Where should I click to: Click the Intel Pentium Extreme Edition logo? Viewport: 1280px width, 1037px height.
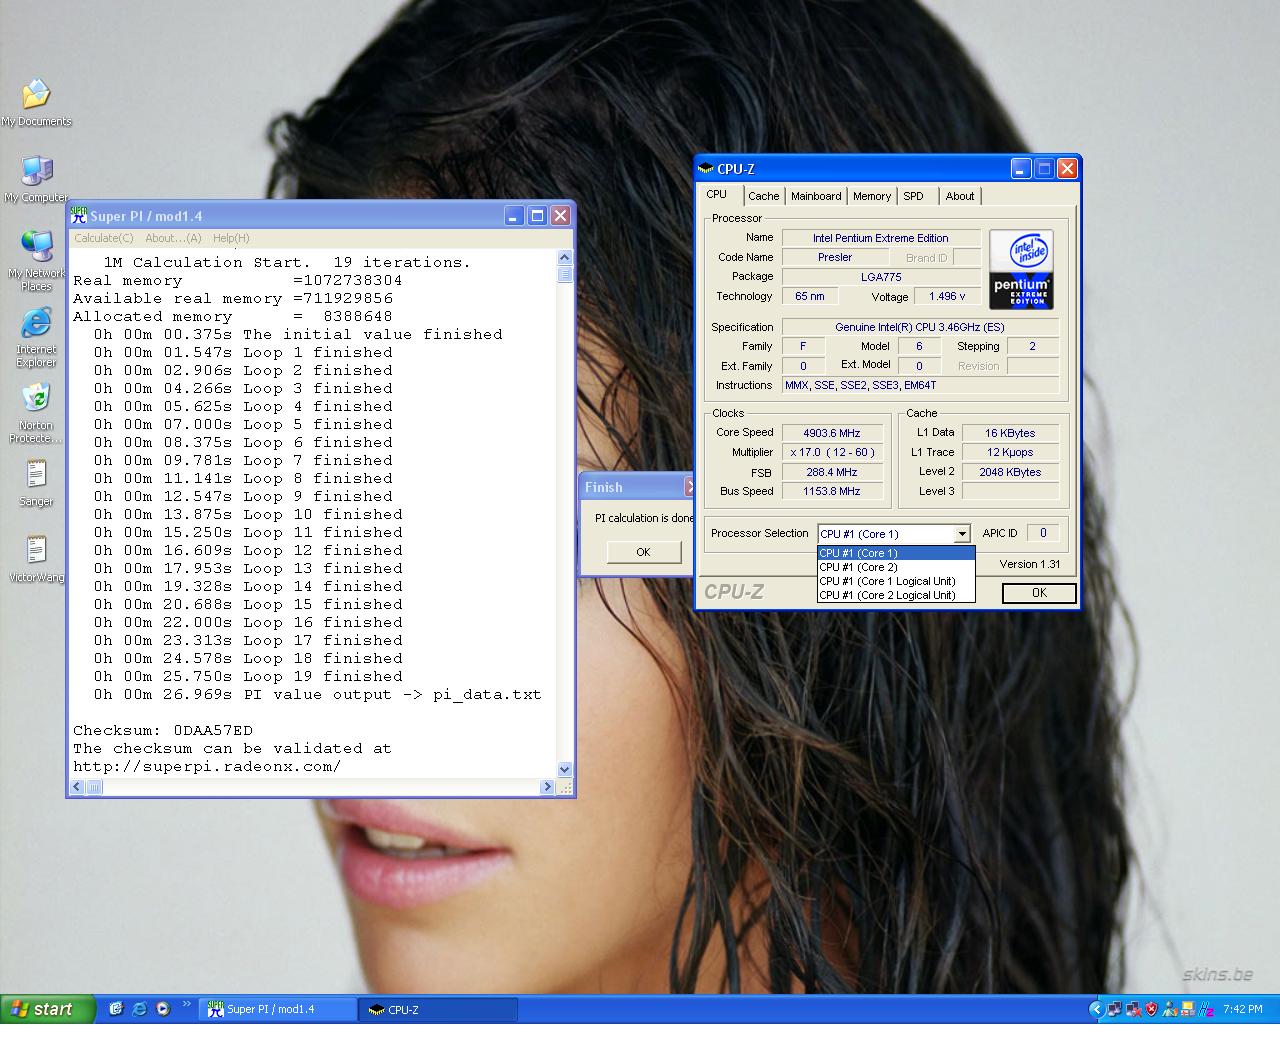[x=1020, y=269]
